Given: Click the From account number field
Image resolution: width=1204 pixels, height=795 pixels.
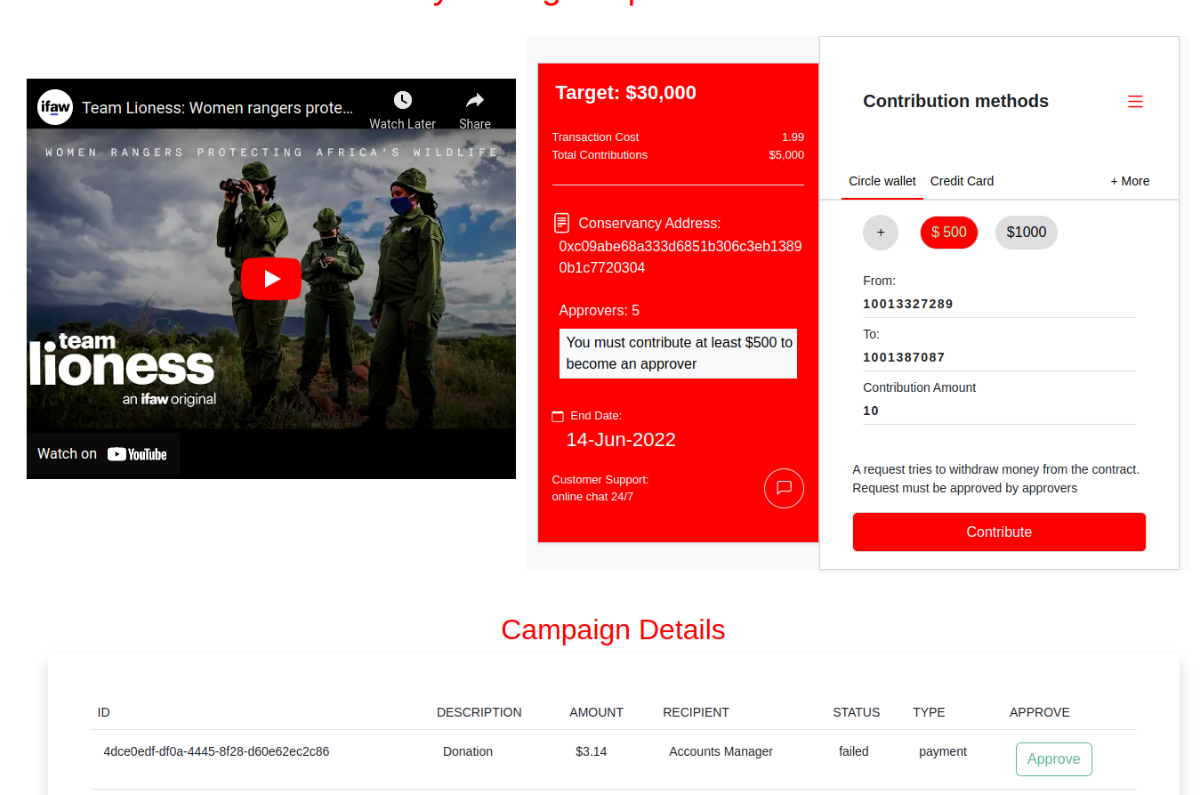Looking at the screenshot, I should coord(998,304).
